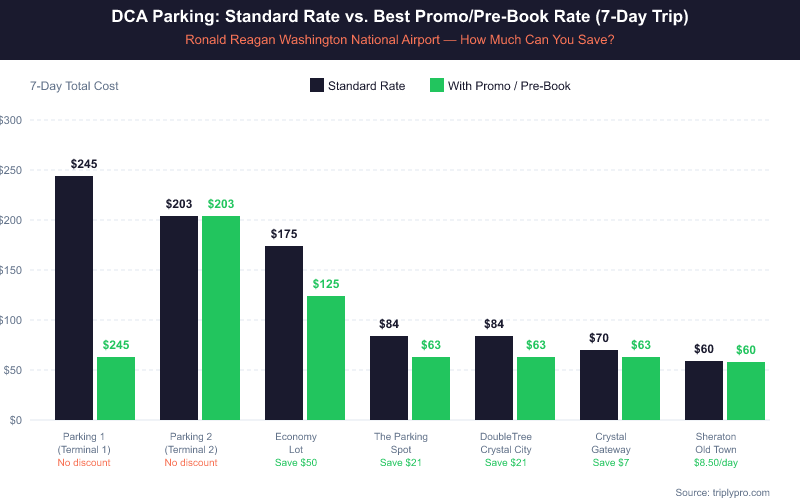Select The Parking Spot standard bar
This screenshot has height=500, width=800.
[389, 378]
